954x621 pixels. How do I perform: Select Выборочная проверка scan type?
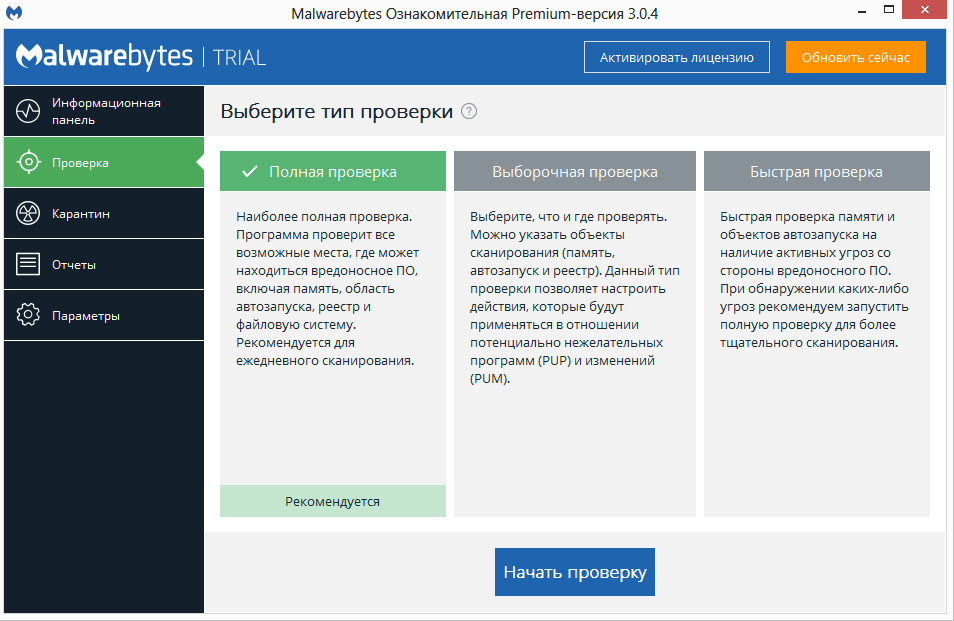(x=575, y=171)
